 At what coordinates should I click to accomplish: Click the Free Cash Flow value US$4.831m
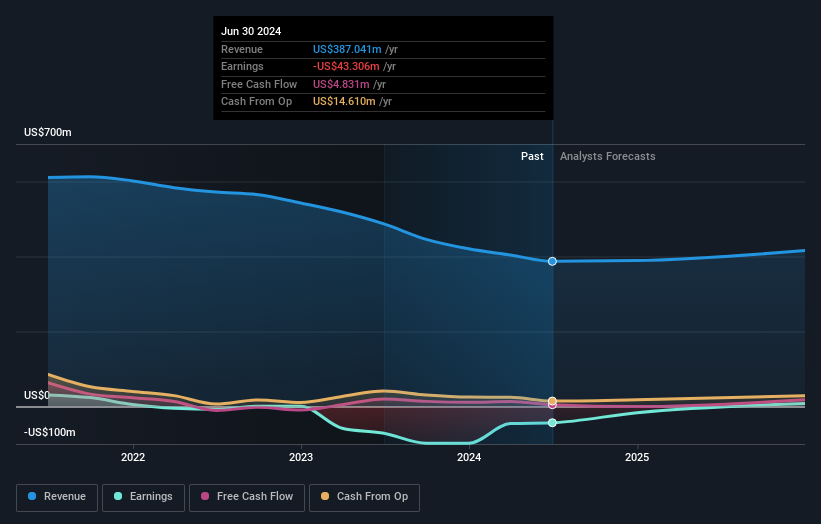341,84
